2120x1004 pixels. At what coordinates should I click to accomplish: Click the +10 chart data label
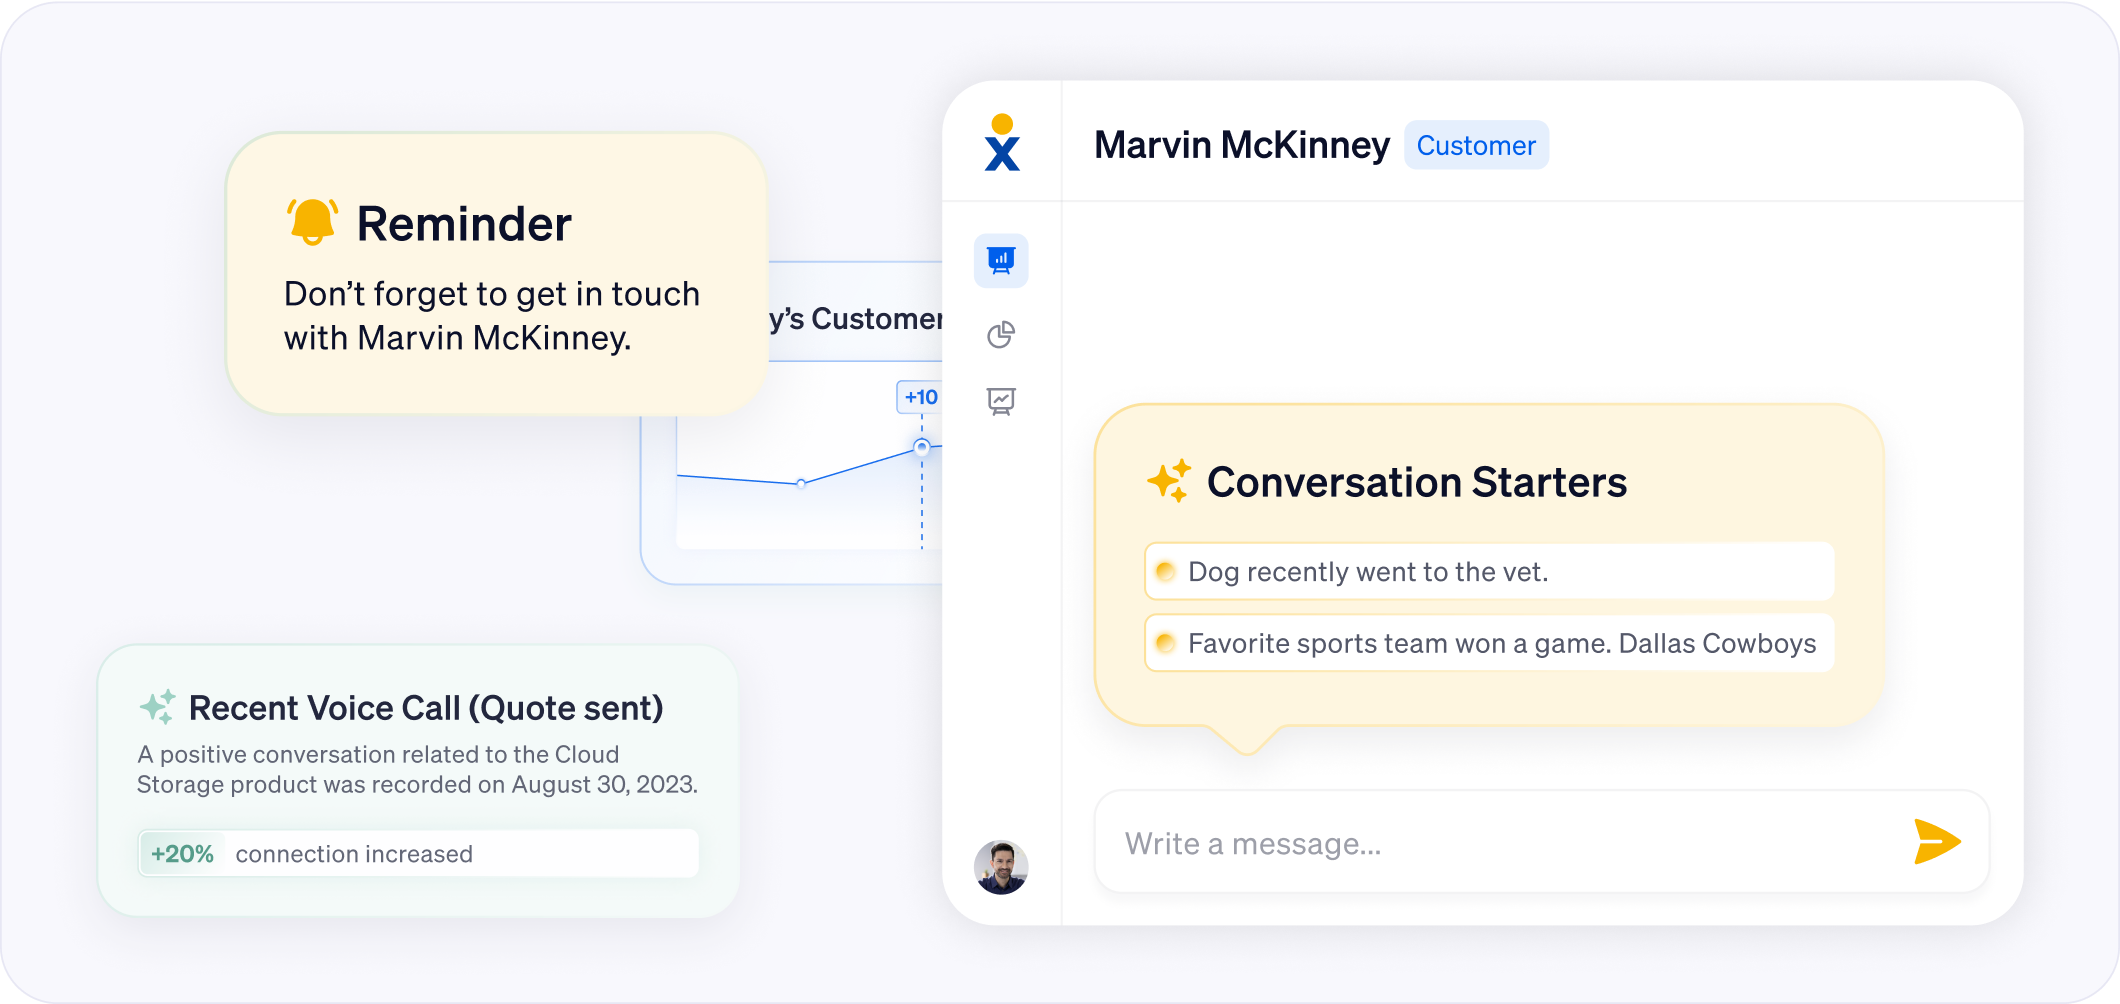(x=920, y=397)
